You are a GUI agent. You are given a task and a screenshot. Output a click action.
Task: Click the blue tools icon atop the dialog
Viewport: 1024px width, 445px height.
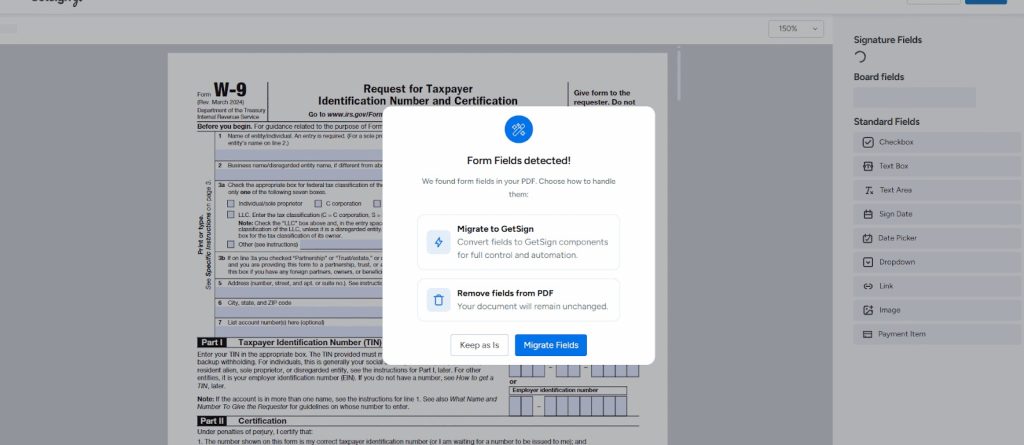click(519, 129)
